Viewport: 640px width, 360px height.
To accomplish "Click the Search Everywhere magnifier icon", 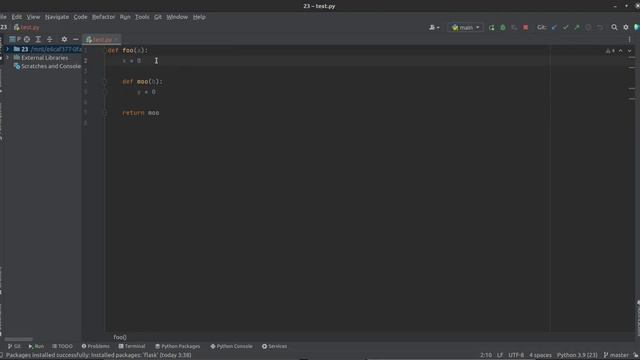I will (x=614, y=27).
